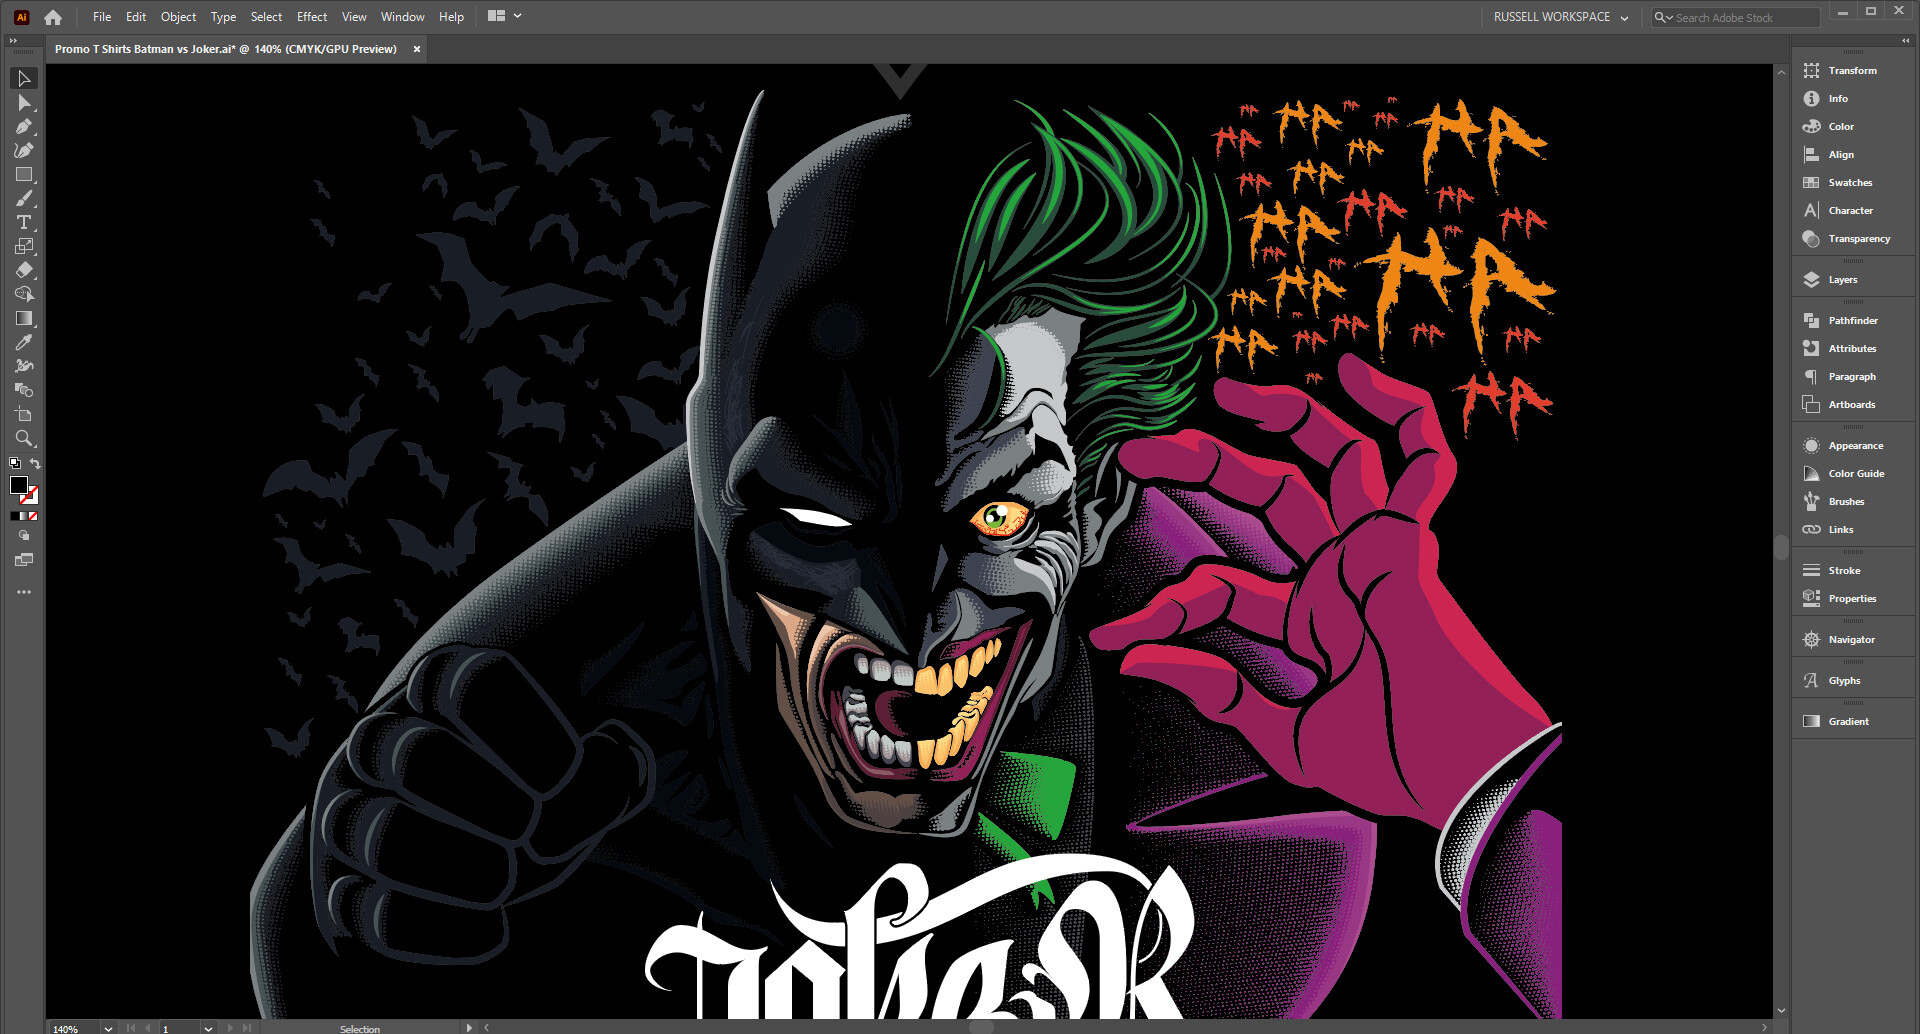Select the Pen tool

click(x=22, y=126)
